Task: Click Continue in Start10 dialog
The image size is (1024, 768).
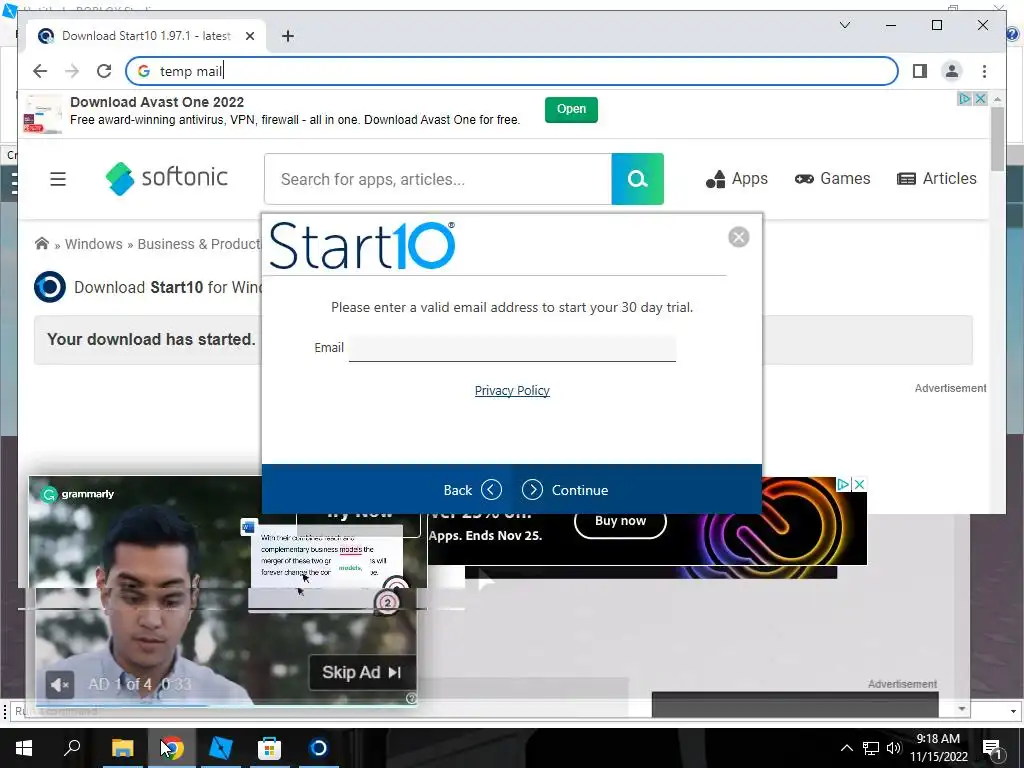Action: [565, 490]
